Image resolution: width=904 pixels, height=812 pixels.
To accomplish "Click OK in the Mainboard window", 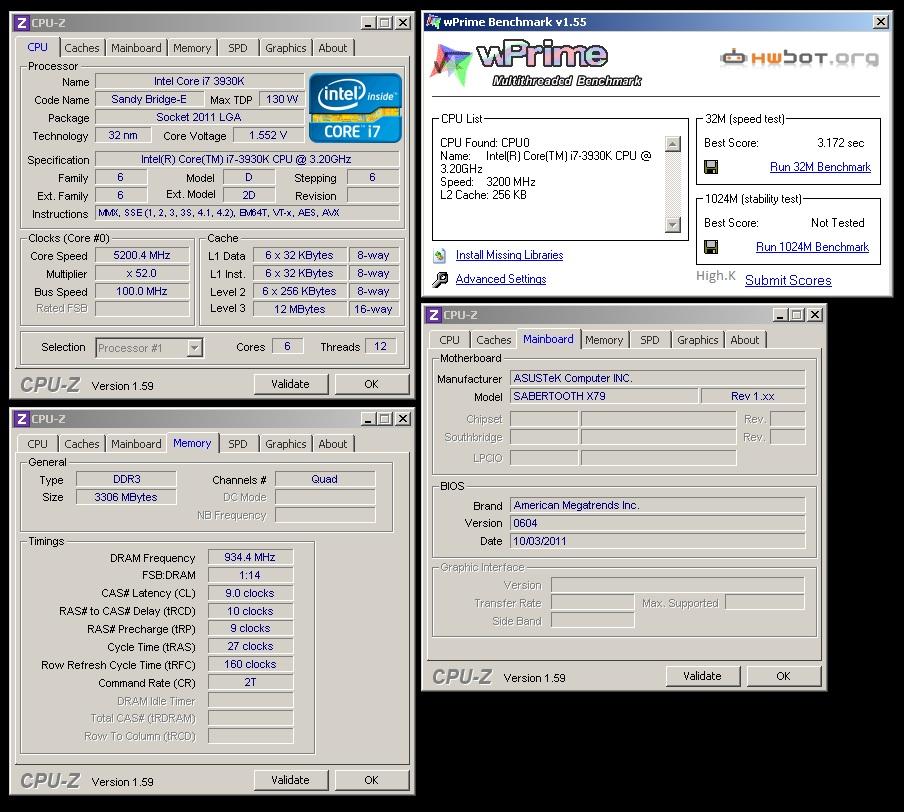I will click(783, 676).
